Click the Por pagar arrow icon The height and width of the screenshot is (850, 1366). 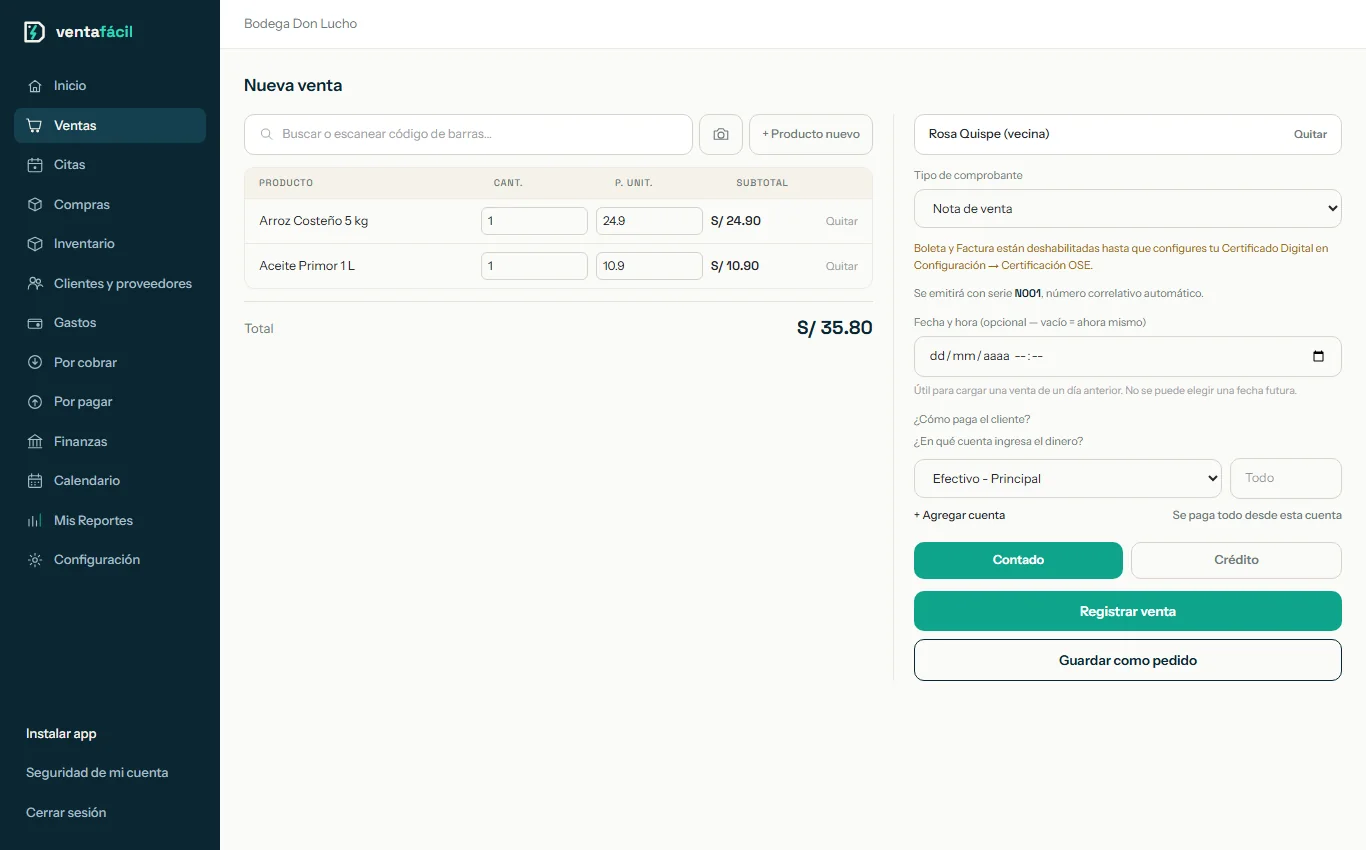coord(35,402)
